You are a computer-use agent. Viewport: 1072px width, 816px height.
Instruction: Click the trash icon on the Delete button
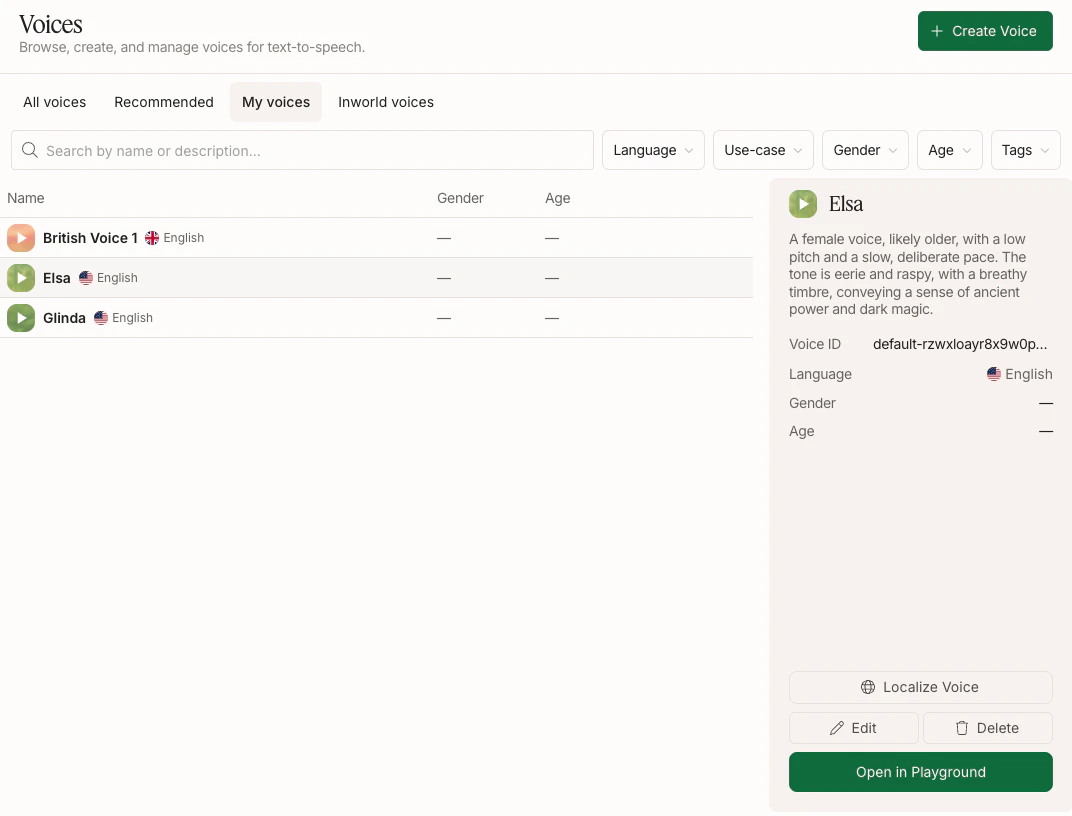(x=962, y=728)
